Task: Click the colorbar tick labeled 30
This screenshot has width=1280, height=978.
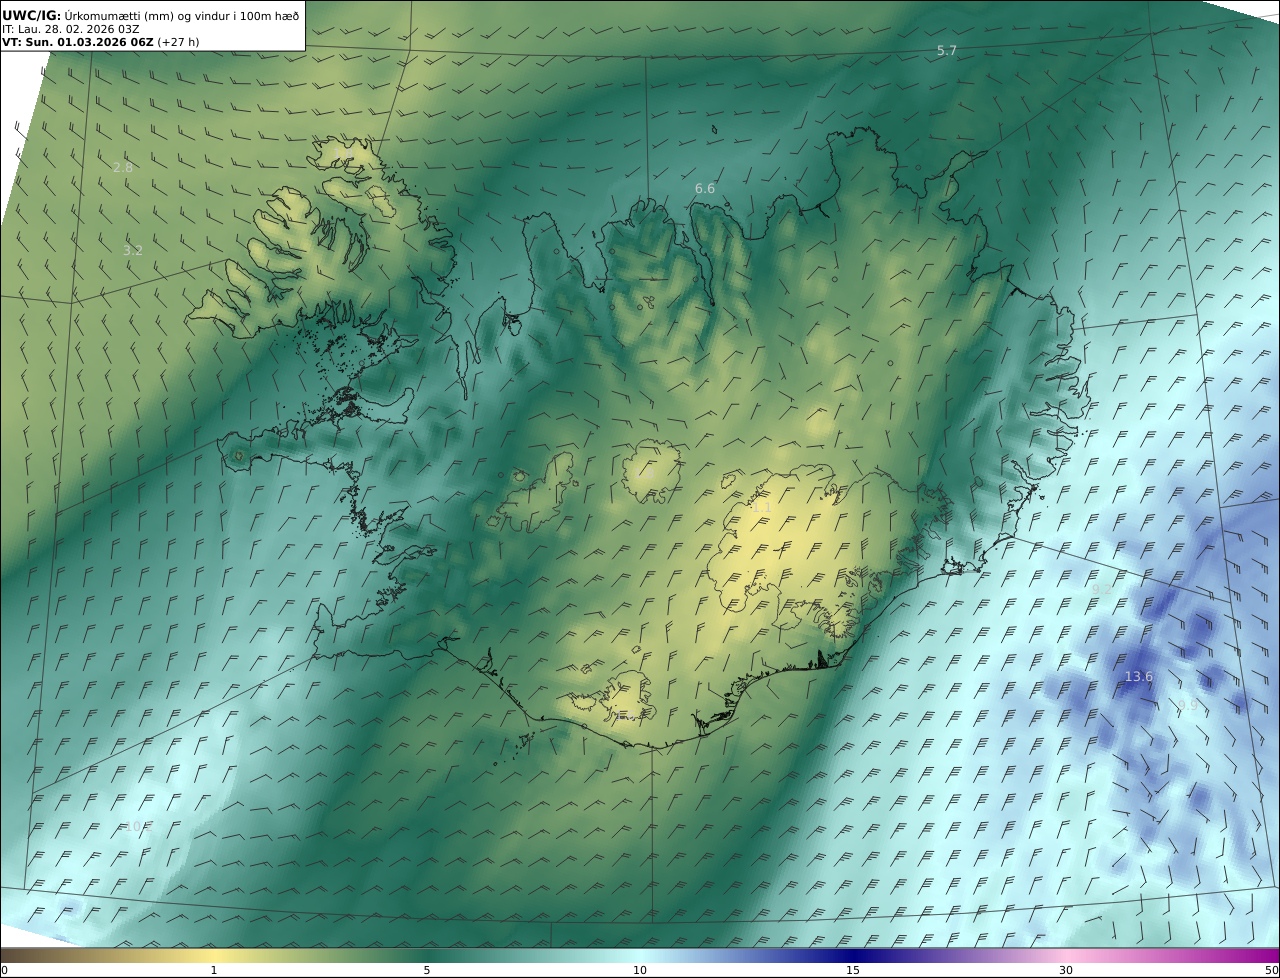Action: coord(1066,970)
